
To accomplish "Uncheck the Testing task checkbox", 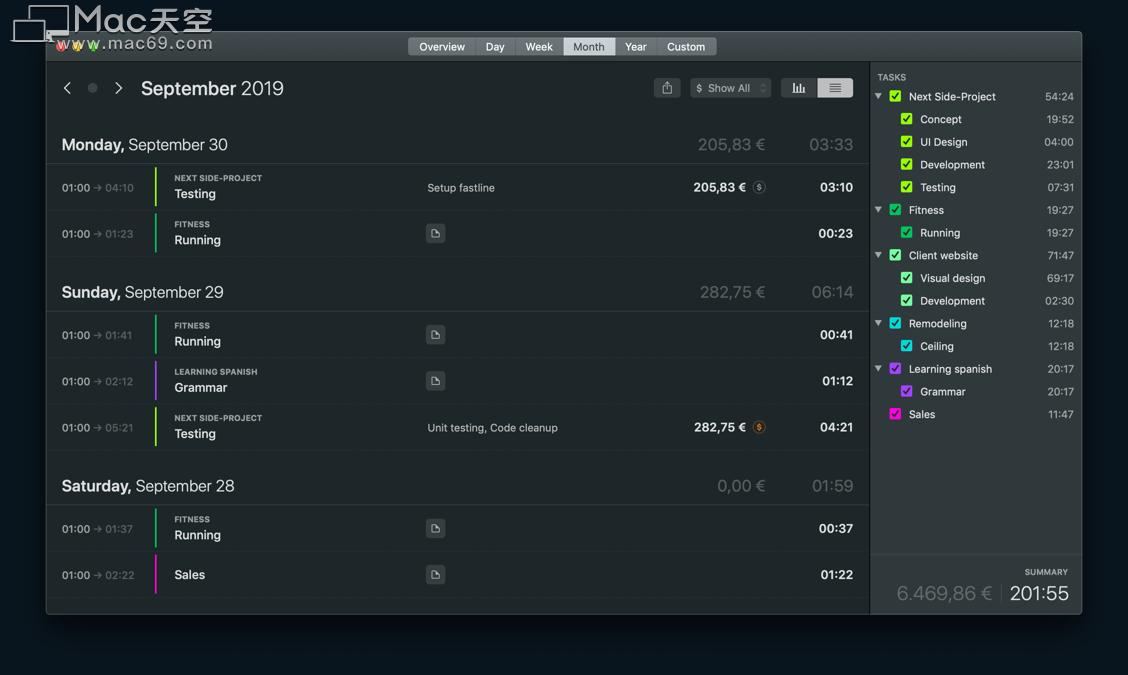I will 906,187.
